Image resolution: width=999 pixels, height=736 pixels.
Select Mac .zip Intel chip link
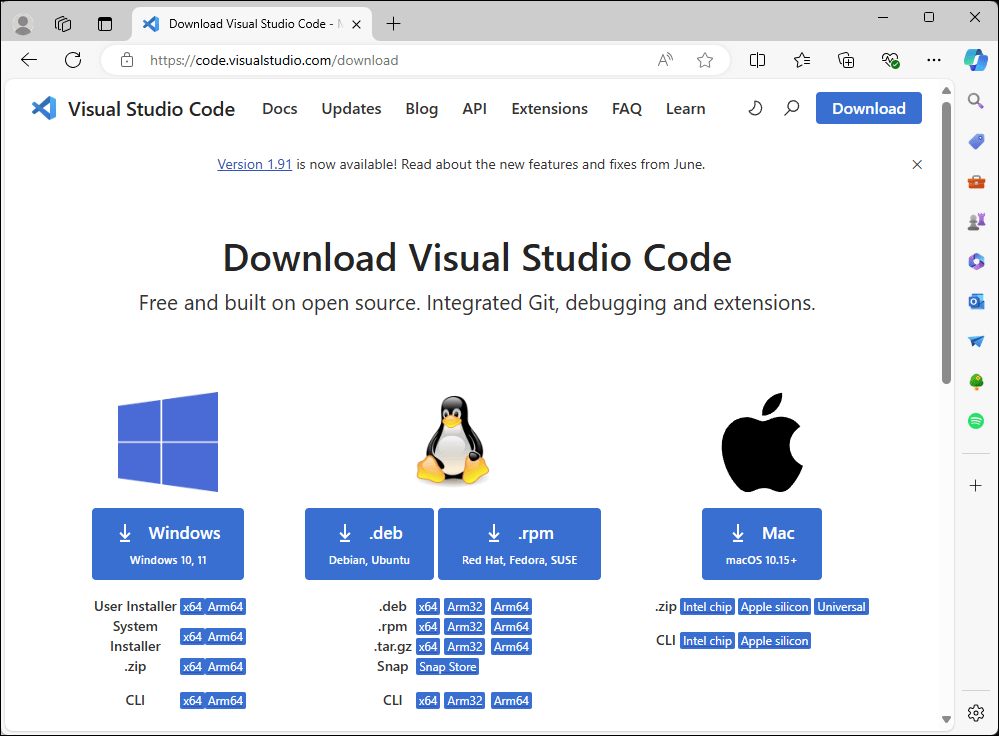click(707, 607)
